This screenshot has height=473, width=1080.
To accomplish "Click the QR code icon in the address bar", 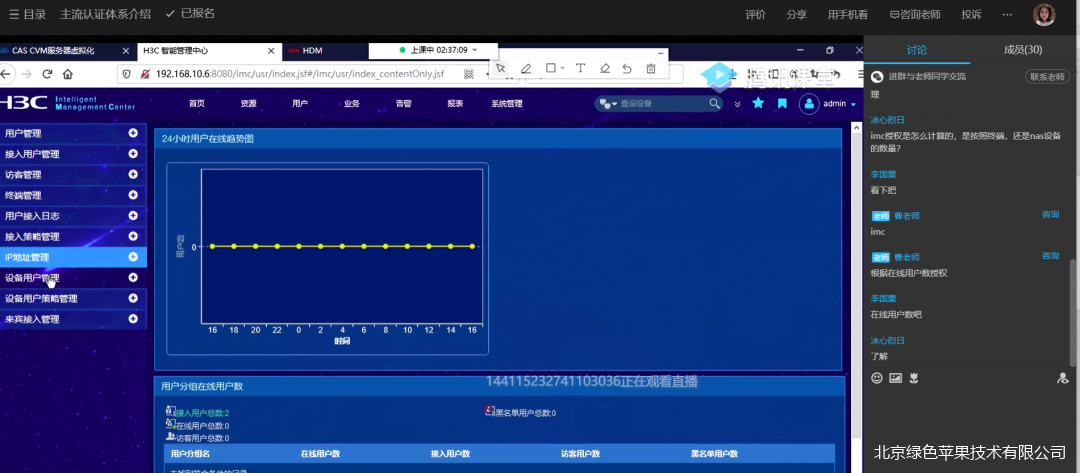I will tap(468, 74).
